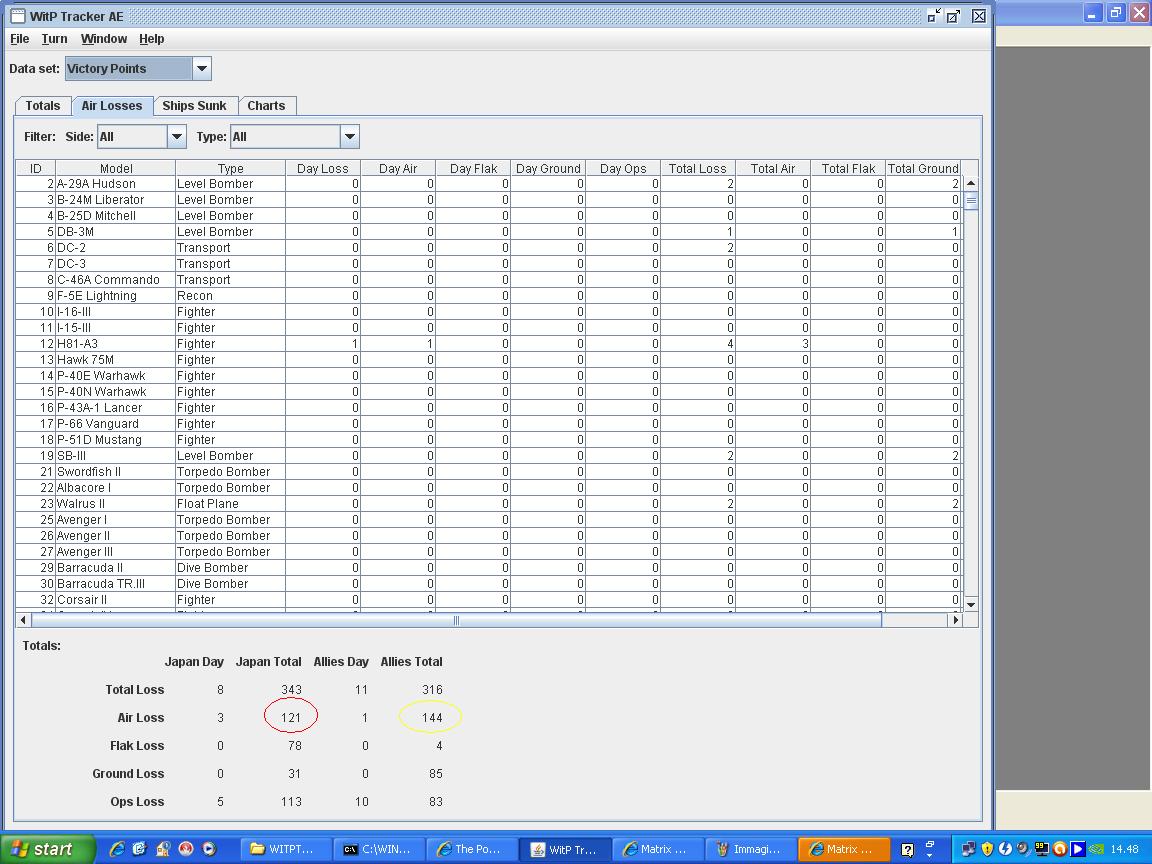Switch to the C:\WIN command prompt taskbar button

[378, 849]
